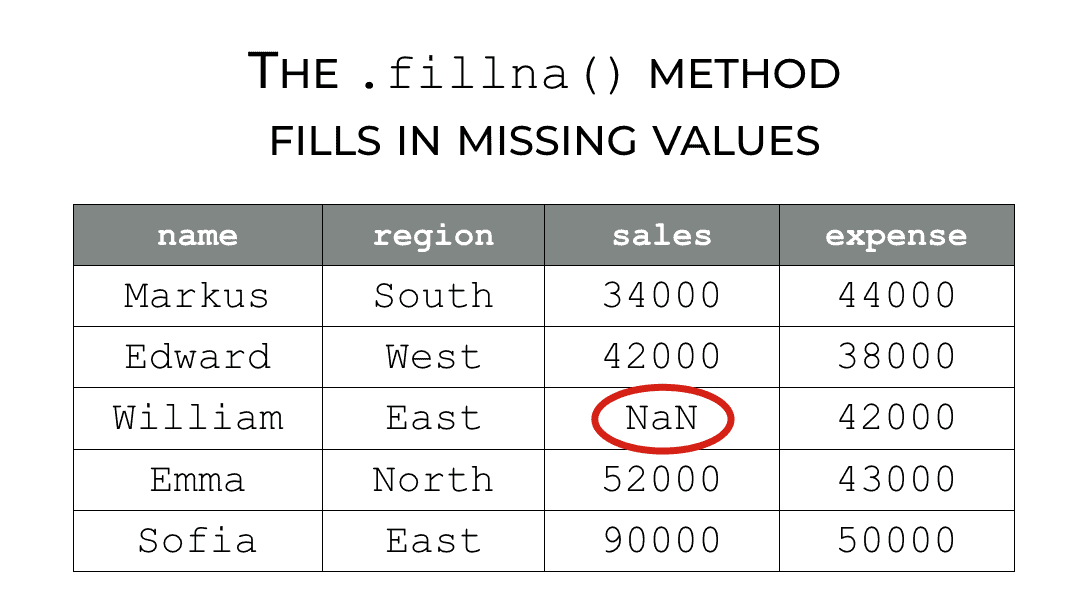Click the sales value 34000
Screen dimensions: 1084x616
(x=662, y=296)
